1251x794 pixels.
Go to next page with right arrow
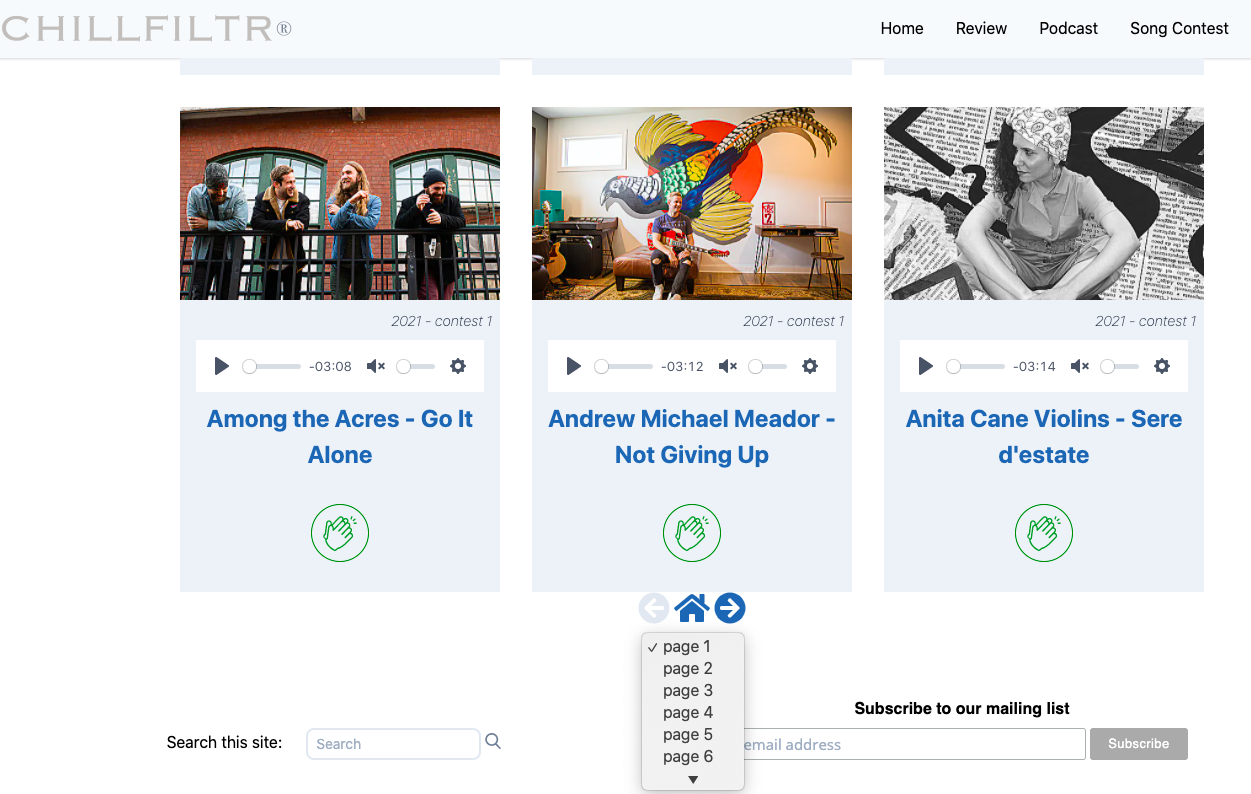click(x=730, y=608)
